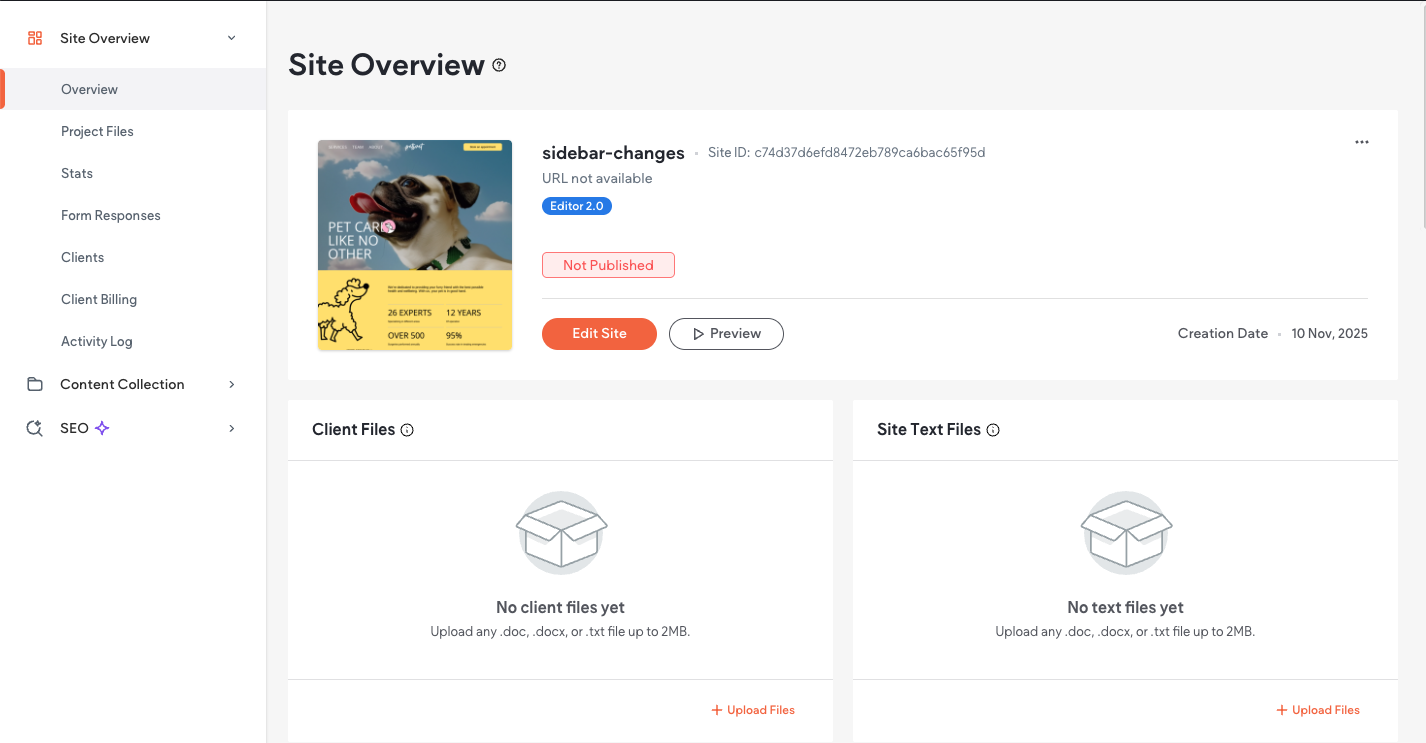Collapse the Site Overview sidebar section
The width and height of the screenshot is (1426, 743).
(x=232, y=38)
